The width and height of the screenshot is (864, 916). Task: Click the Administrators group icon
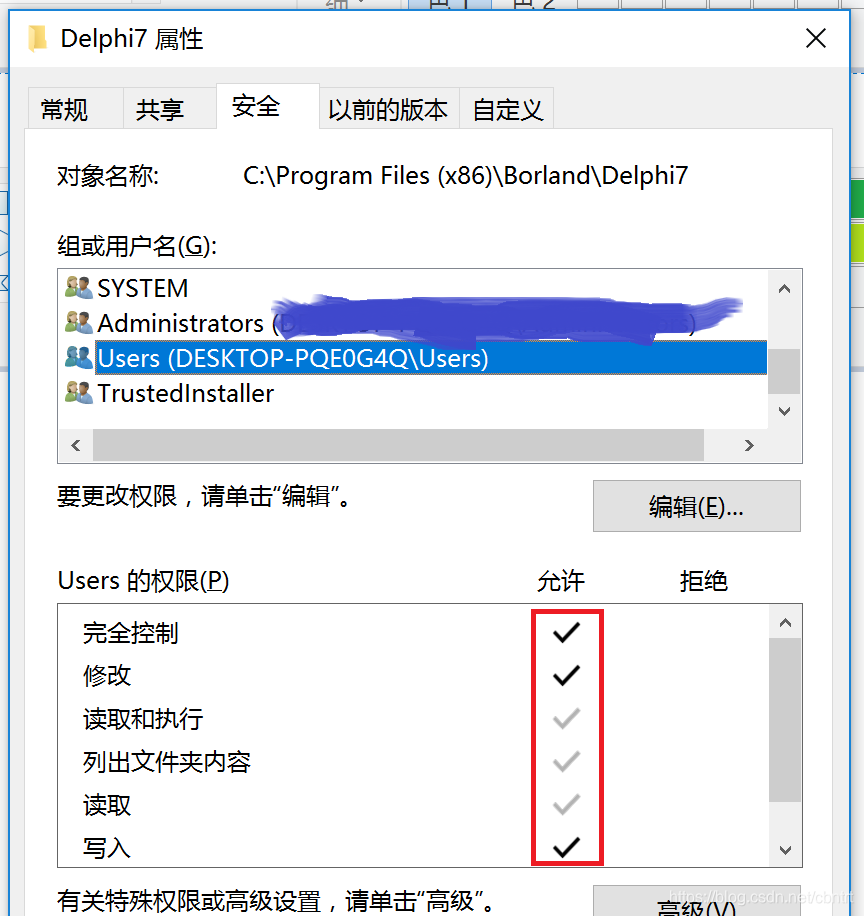coord(78,323)
